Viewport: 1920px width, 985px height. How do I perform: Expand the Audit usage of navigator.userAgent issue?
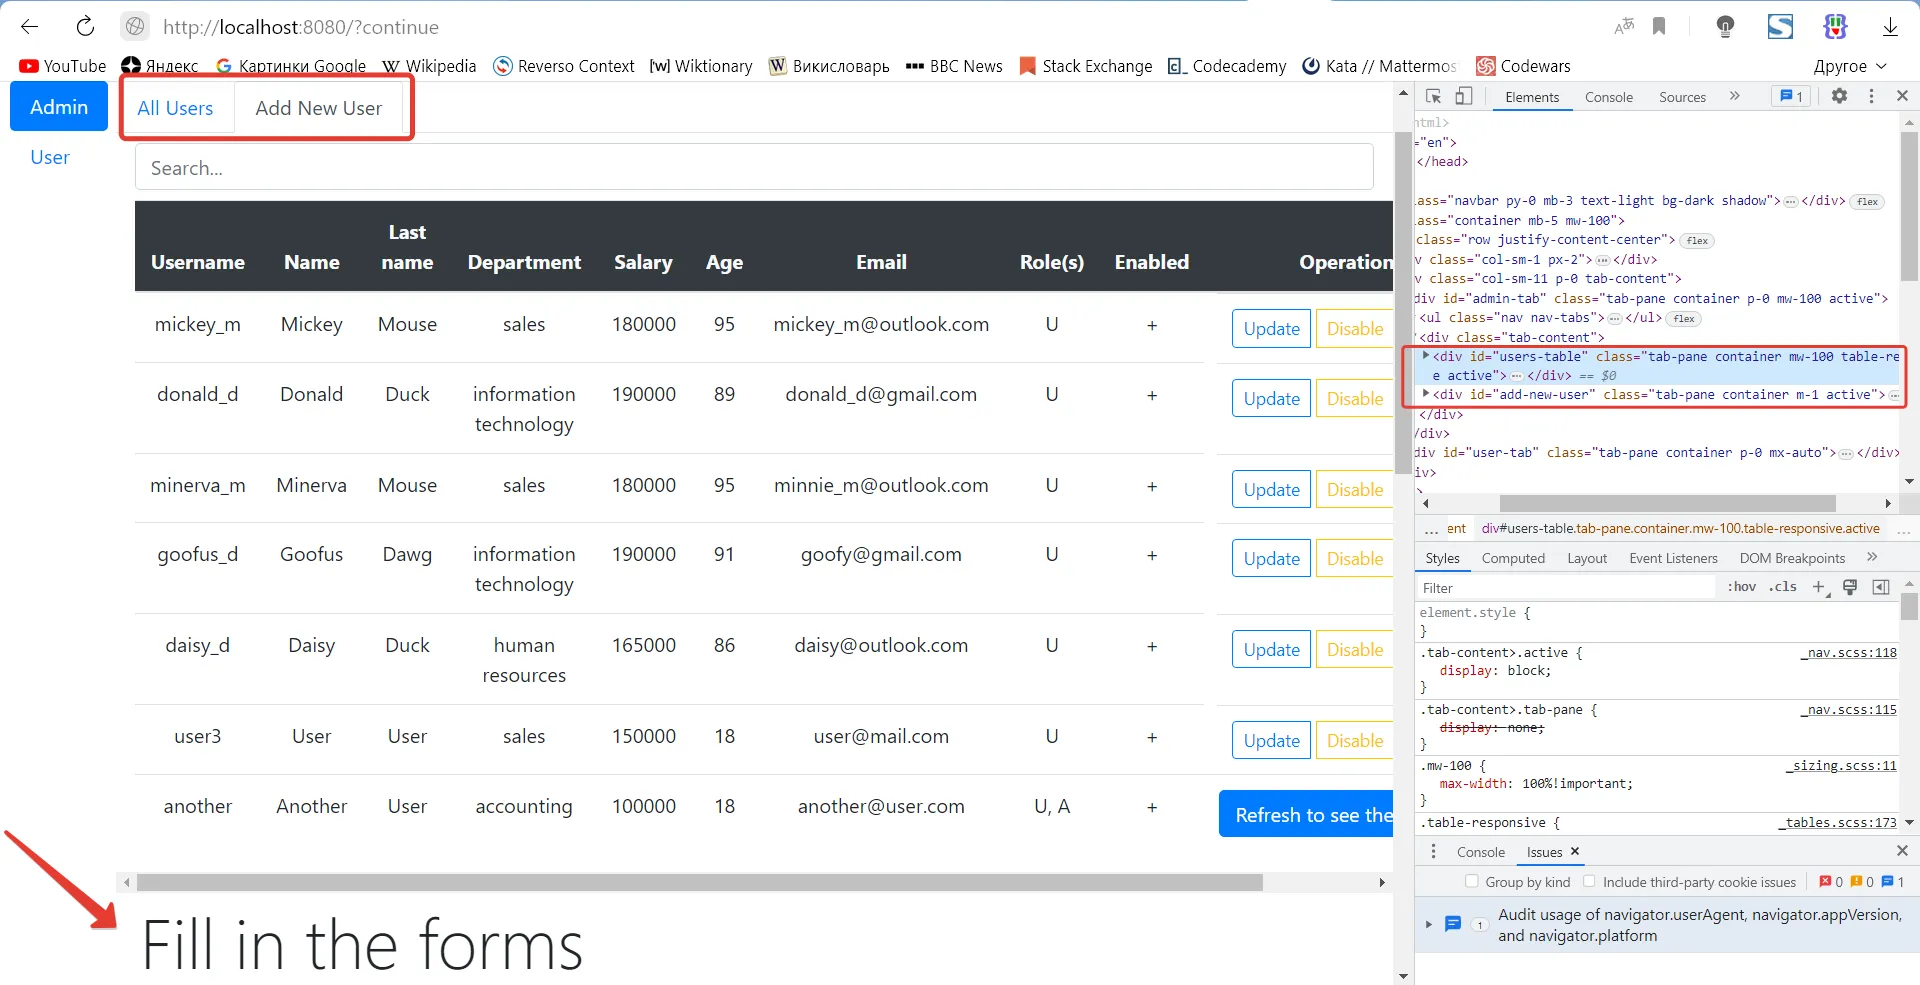point(1429,924)
